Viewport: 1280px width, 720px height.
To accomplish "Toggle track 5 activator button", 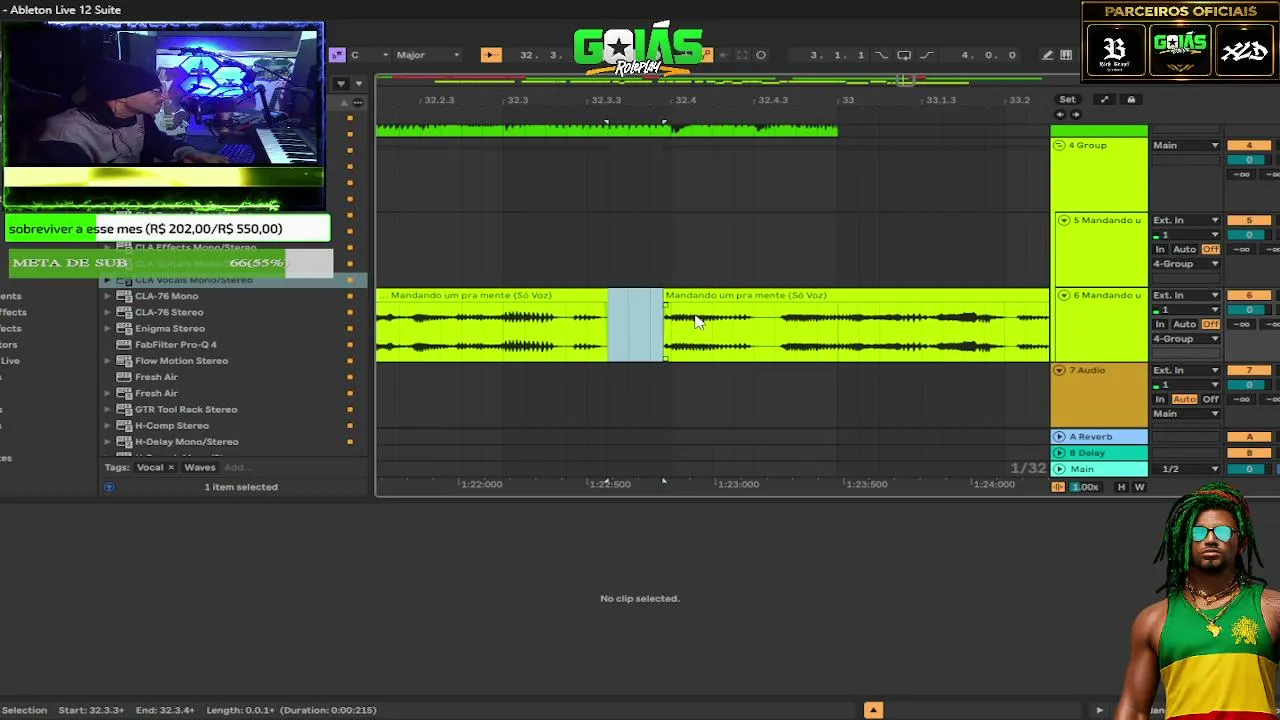I will 1248,220.
